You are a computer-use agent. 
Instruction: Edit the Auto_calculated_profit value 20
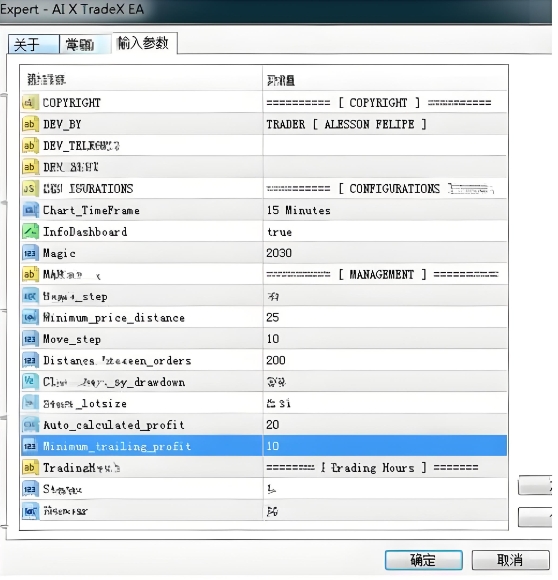click(x=273, y=425)
